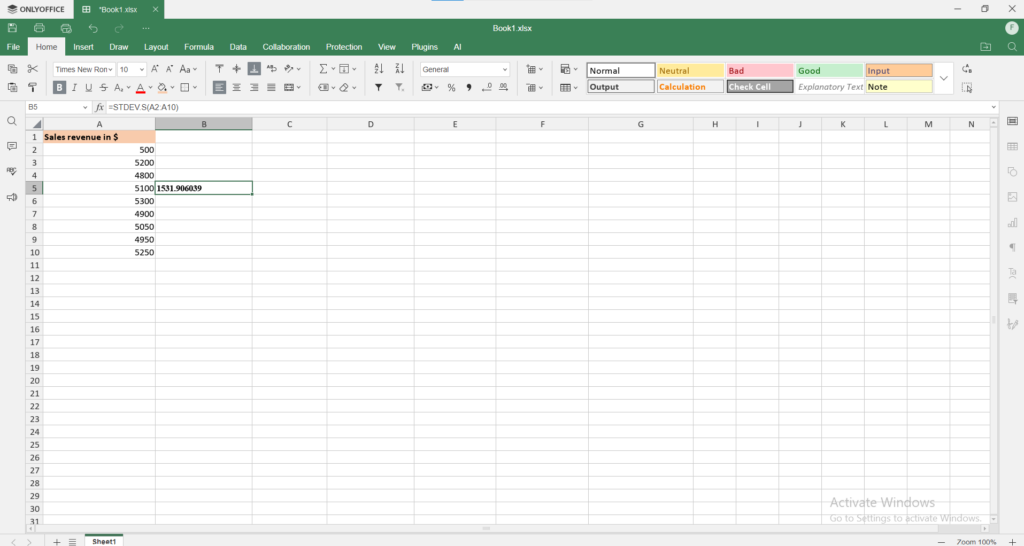Open the Summation function dropdown arrow
The image size is (1024, 546).
333,69
